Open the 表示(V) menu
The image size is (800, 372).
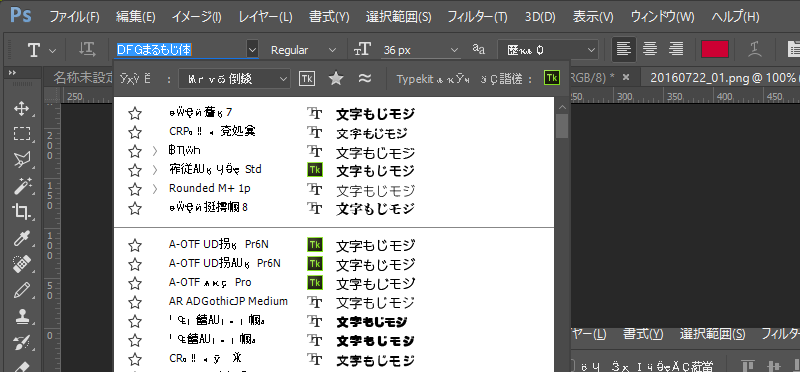(x=593, y=17)
